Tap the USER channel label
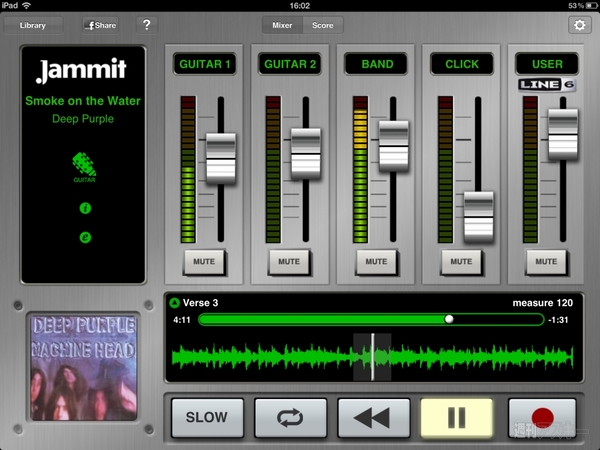 [x=547, y=64]
